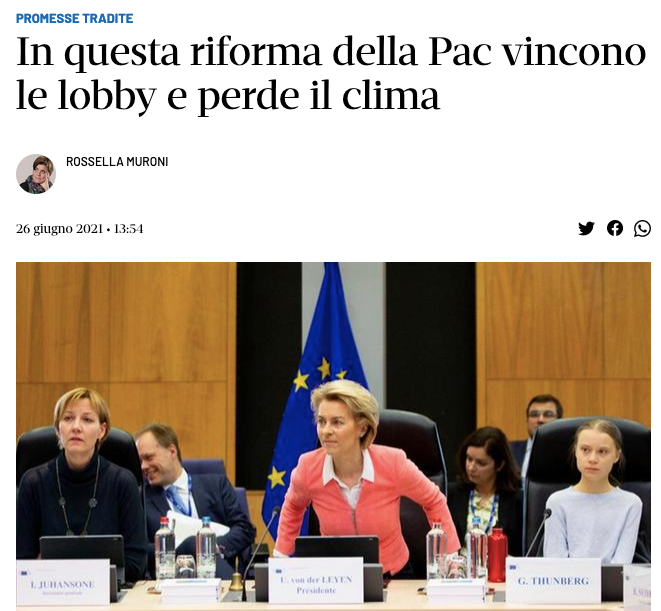661x611 pixels.
Task: Click the I. JUHANSONE nameplate
Action: point(63,582)
